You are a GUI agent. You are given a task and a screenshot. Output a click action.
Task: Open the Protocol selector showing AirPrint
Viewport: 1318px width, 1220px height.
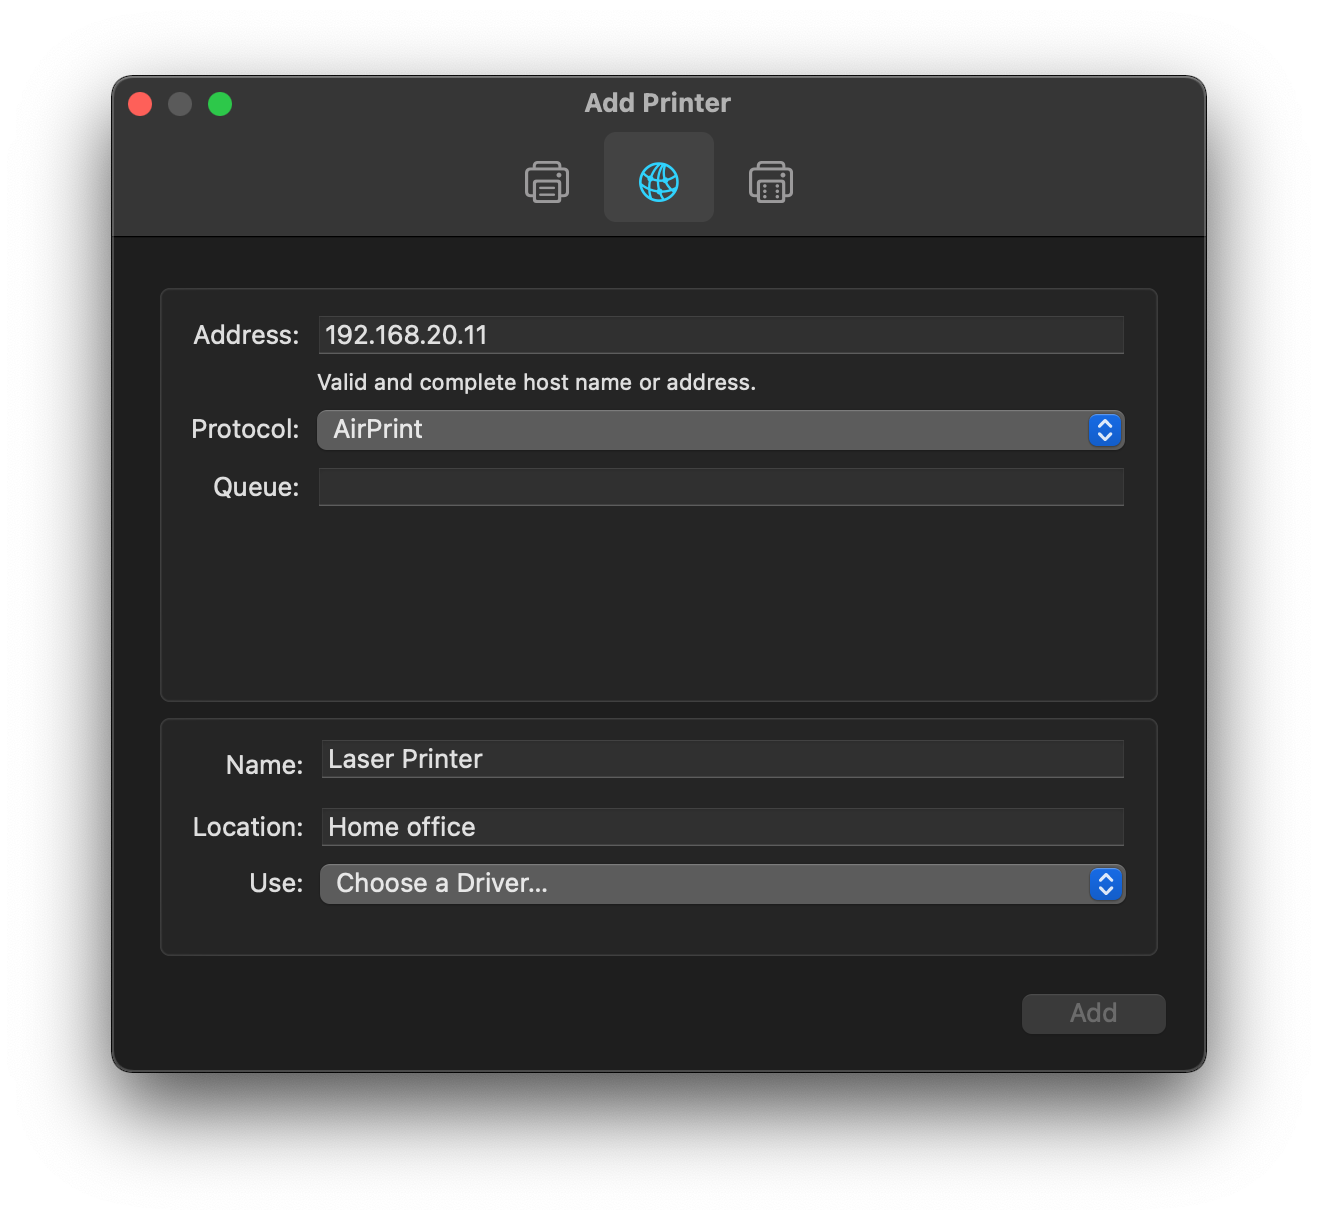pyautogui.click(x=720, y=429)
